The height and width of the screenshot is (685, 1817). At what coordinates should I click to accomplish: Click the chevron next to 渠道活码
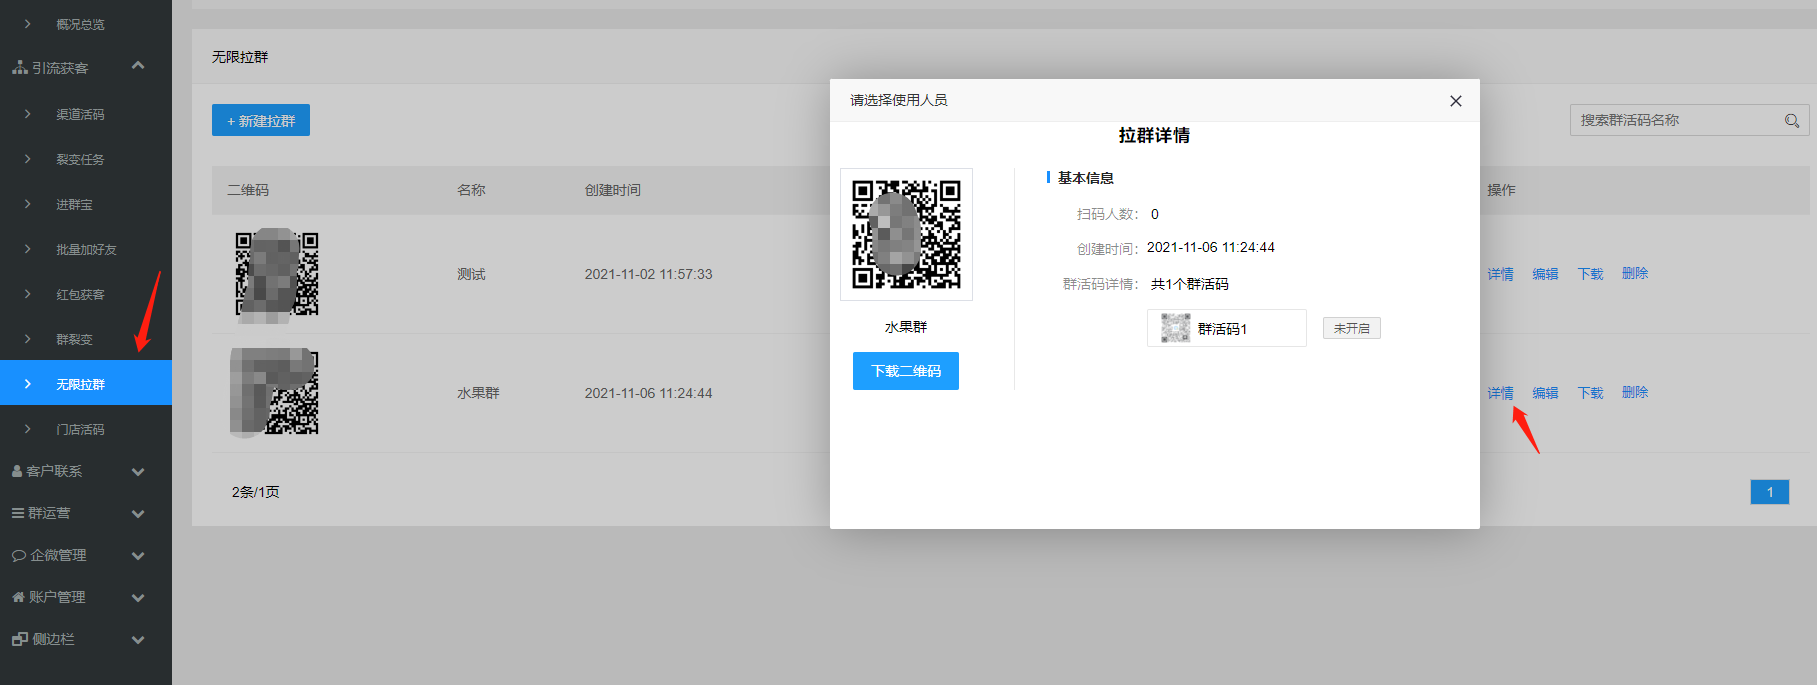tap(27, 114)
